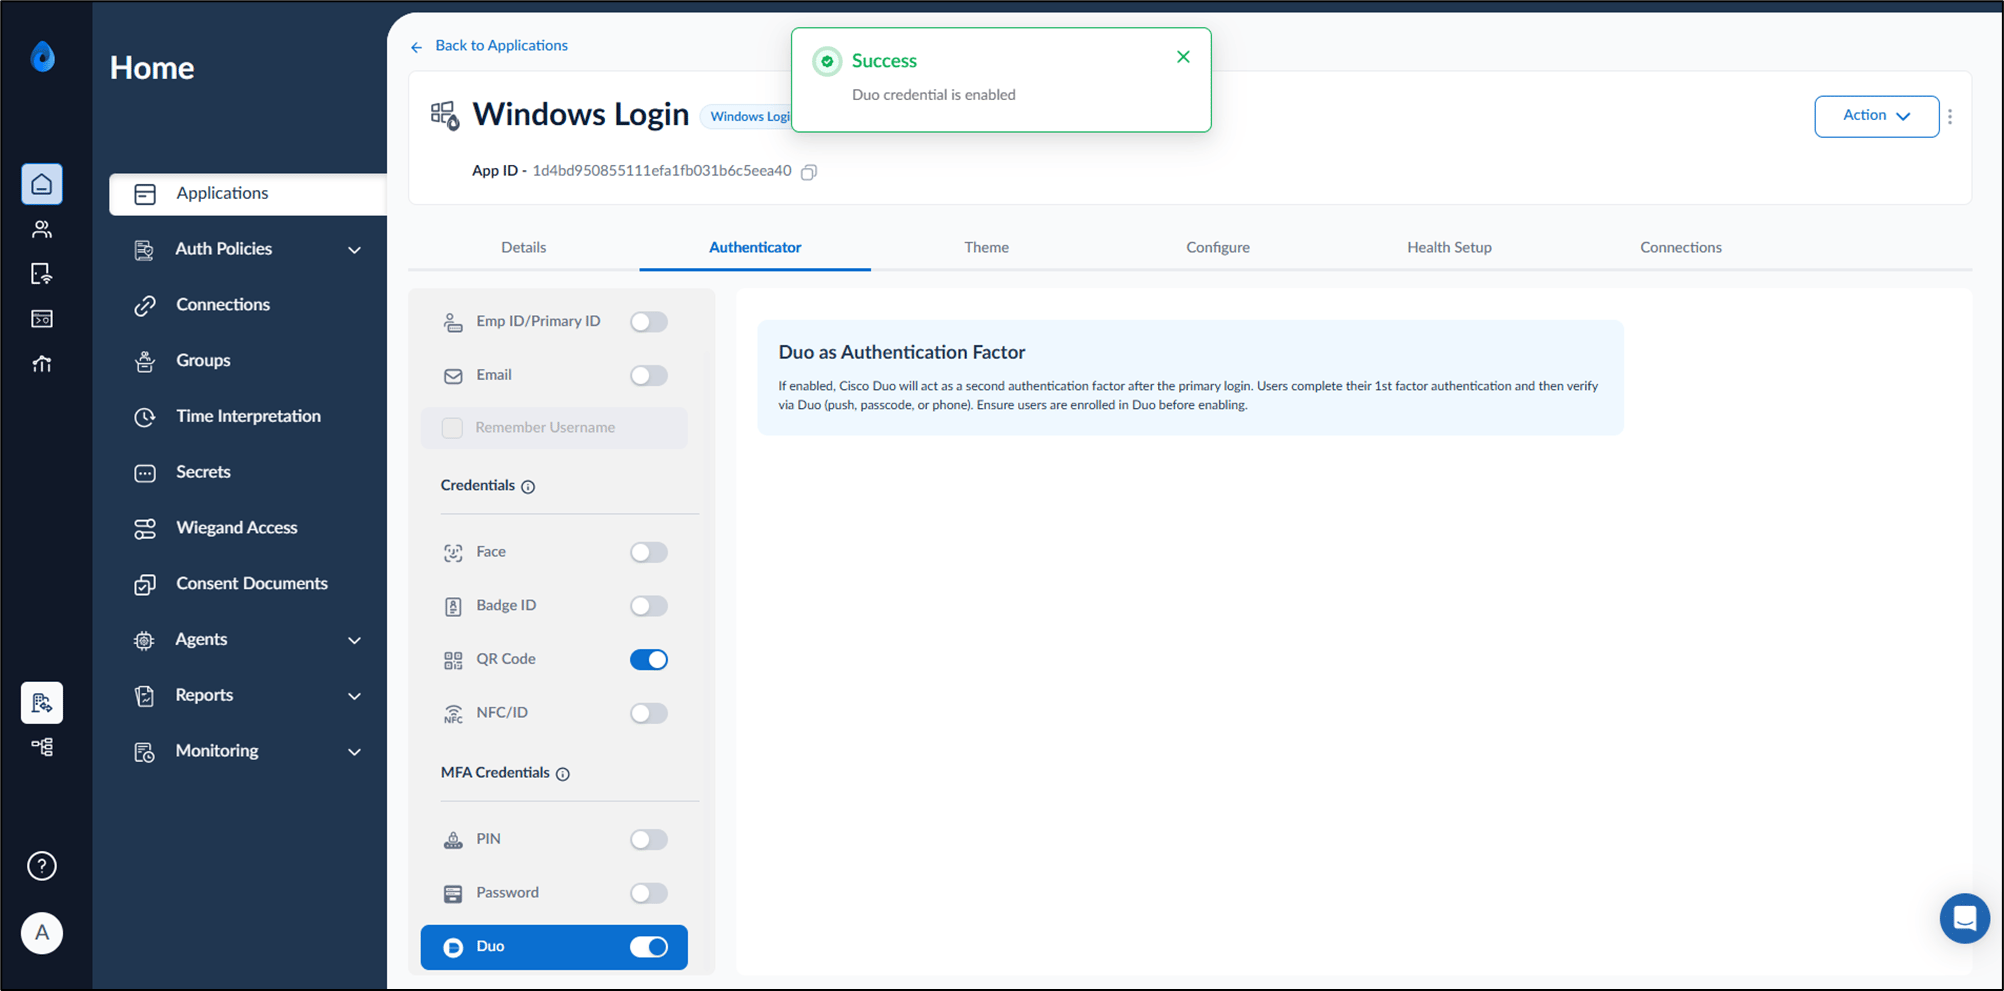Click the MFA Credentials info icon

(563, 774)
